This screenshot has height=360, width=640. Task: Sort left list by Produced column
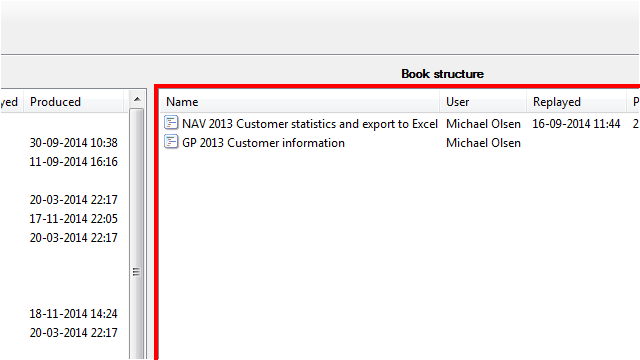(74, 102)
